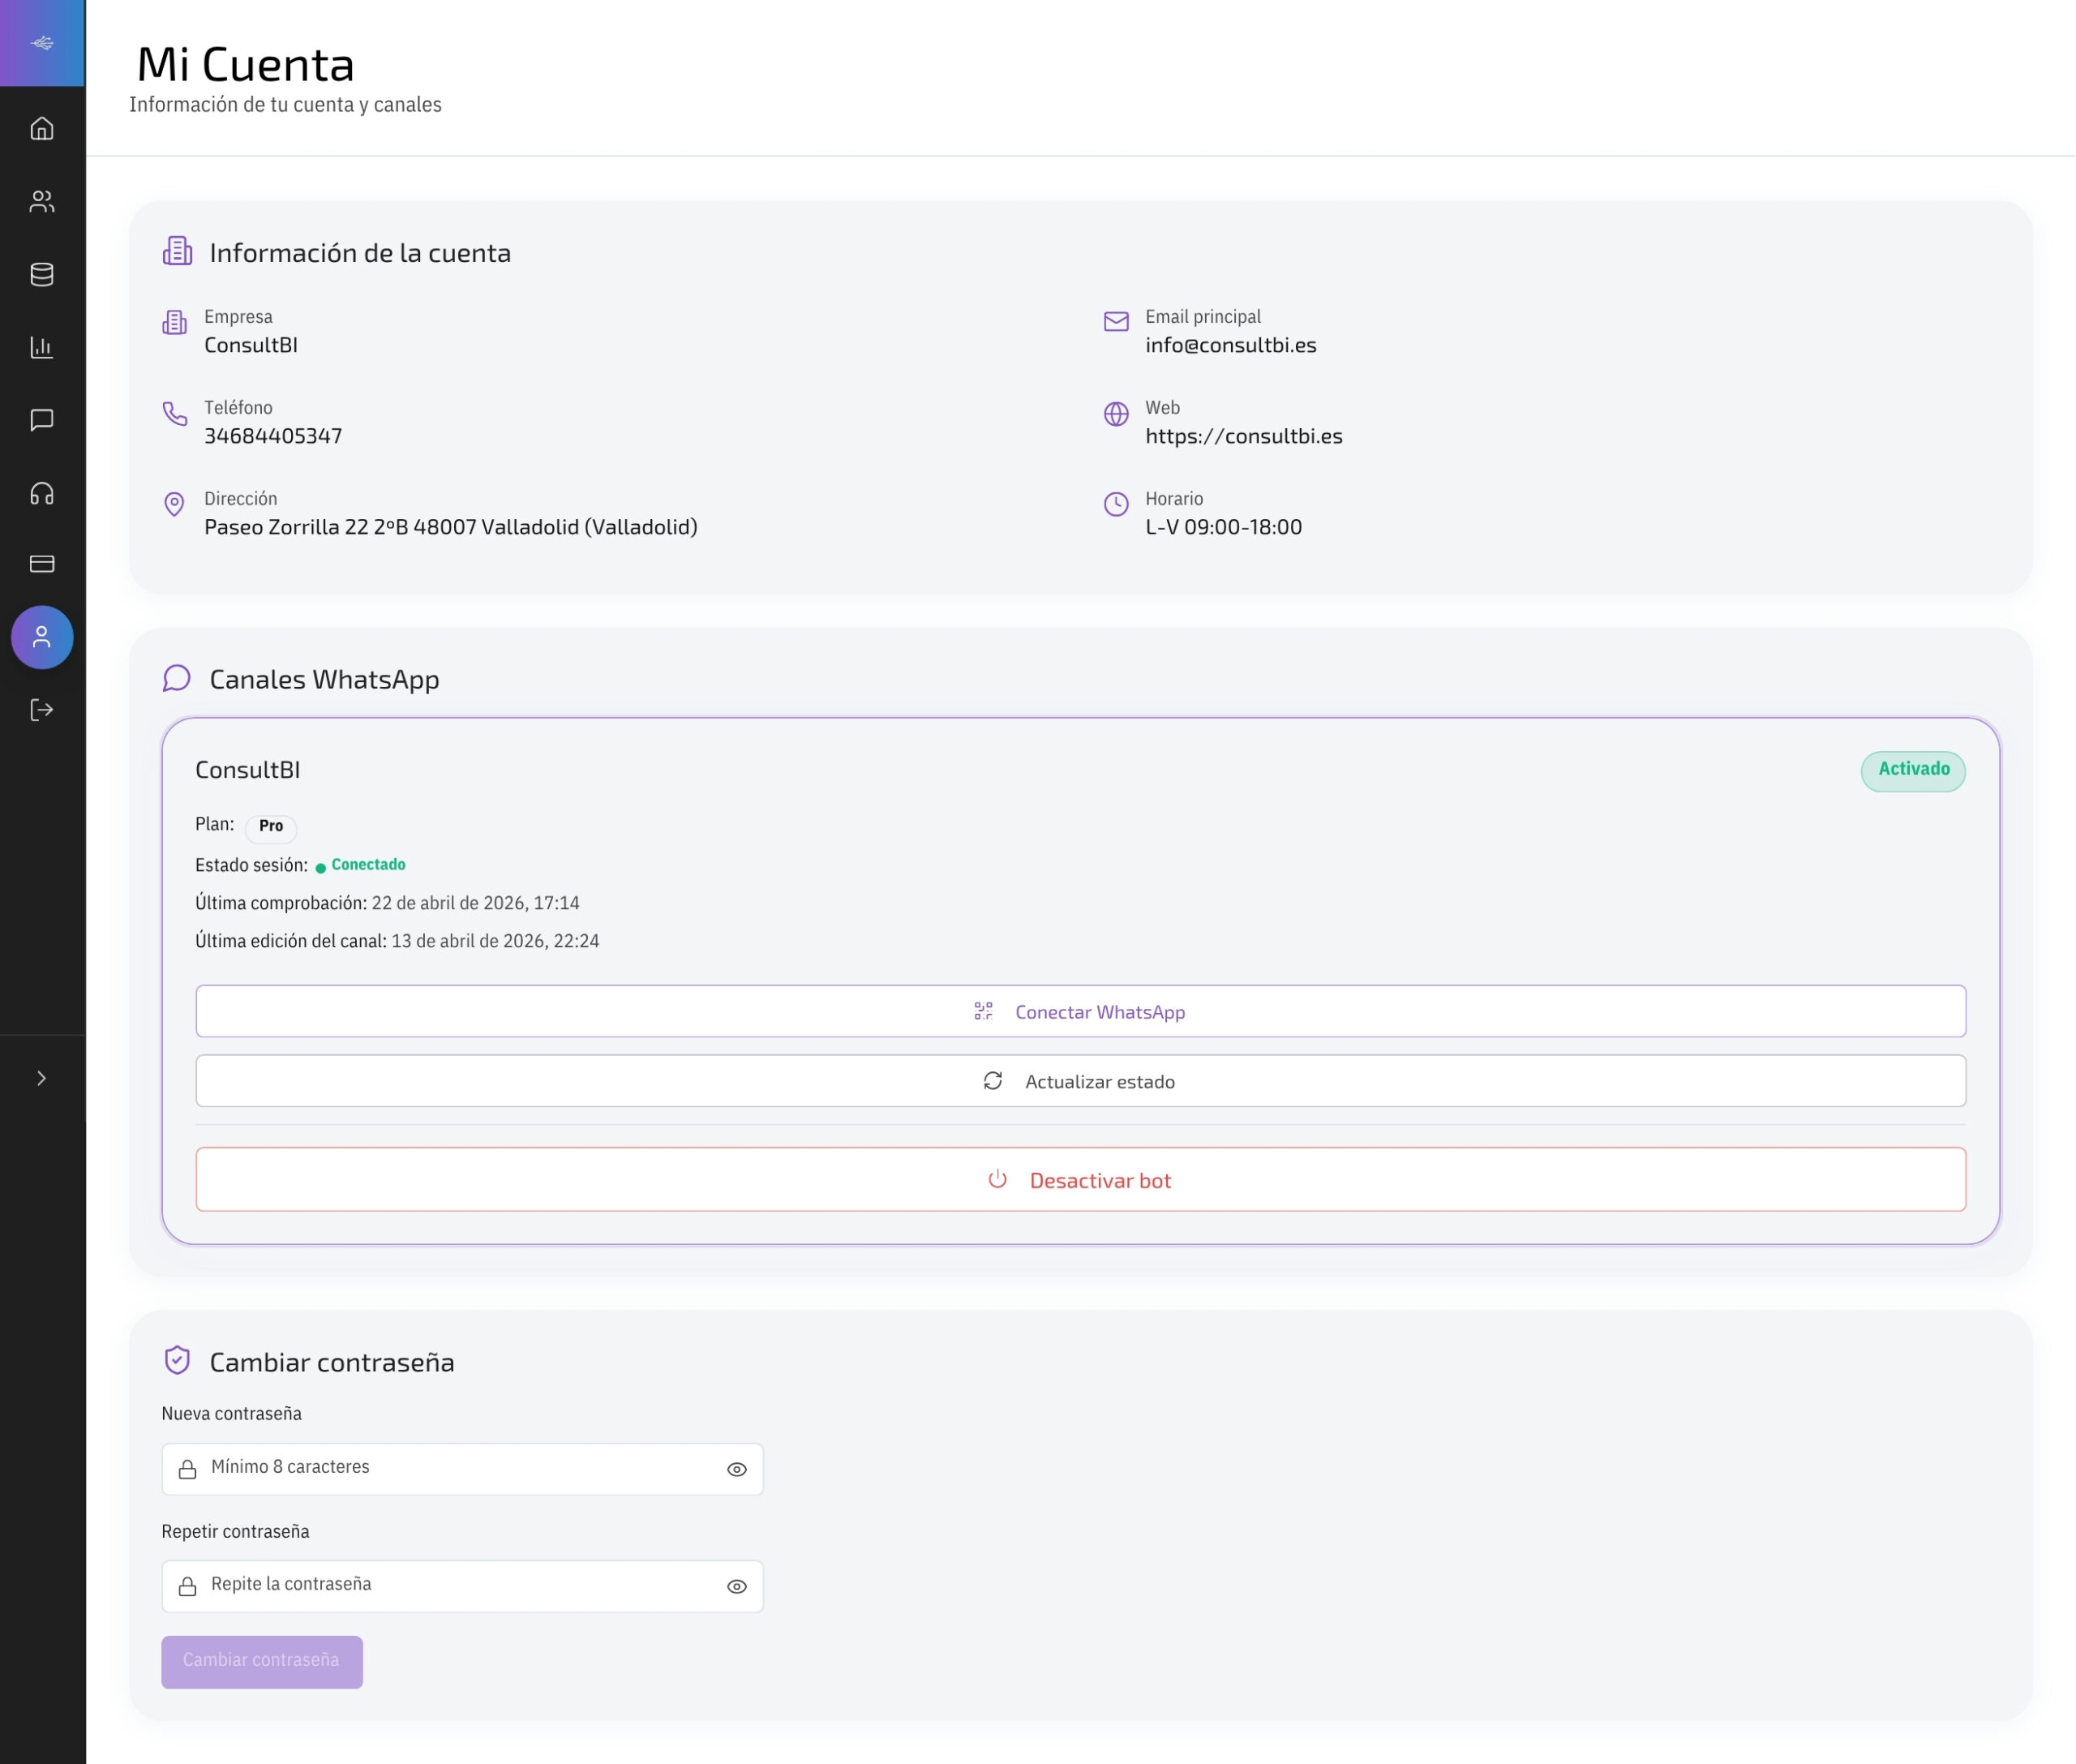Click the Desactivar bot button

tap(1080, 1180)
